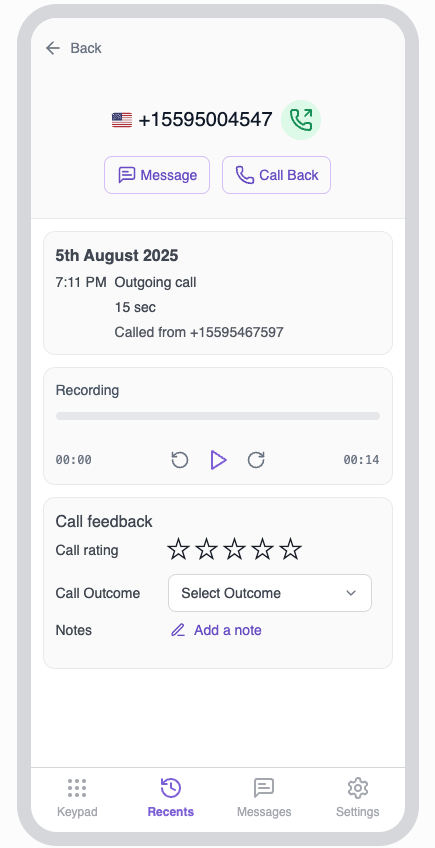Rate the call five stars
The image size is (435, 848).
point(291,549)
